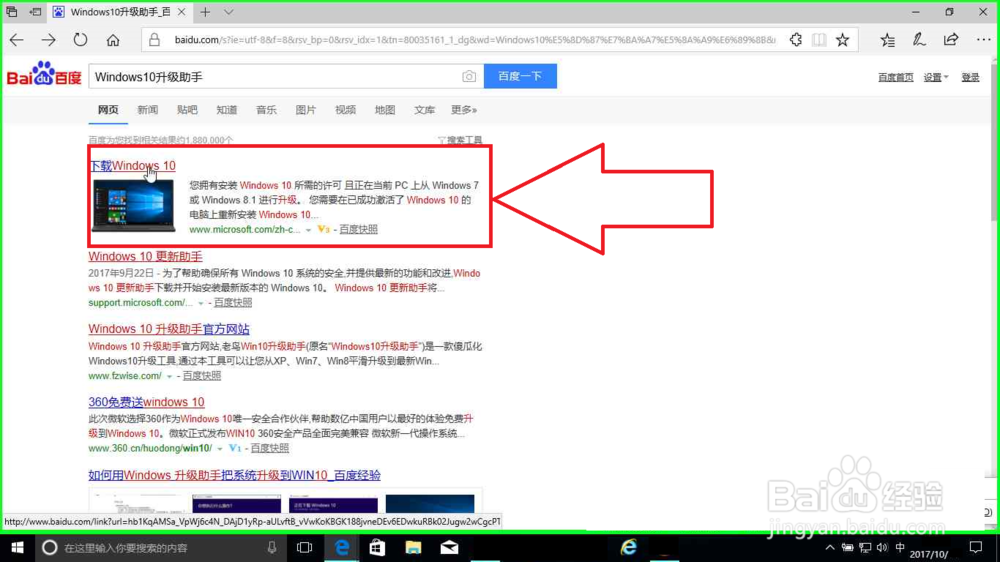
Task: Click the share page icon
Action: [x=951, y=40]
